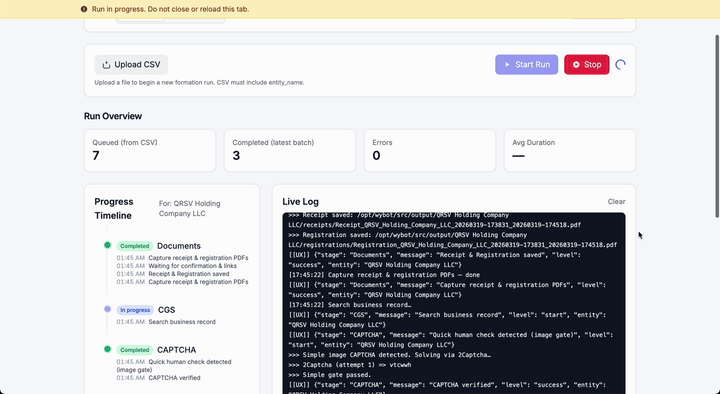Click 'For: QRSV Holding Company LLC' label
The height and width of the screenshot is (394, 720).
point(190,208)
